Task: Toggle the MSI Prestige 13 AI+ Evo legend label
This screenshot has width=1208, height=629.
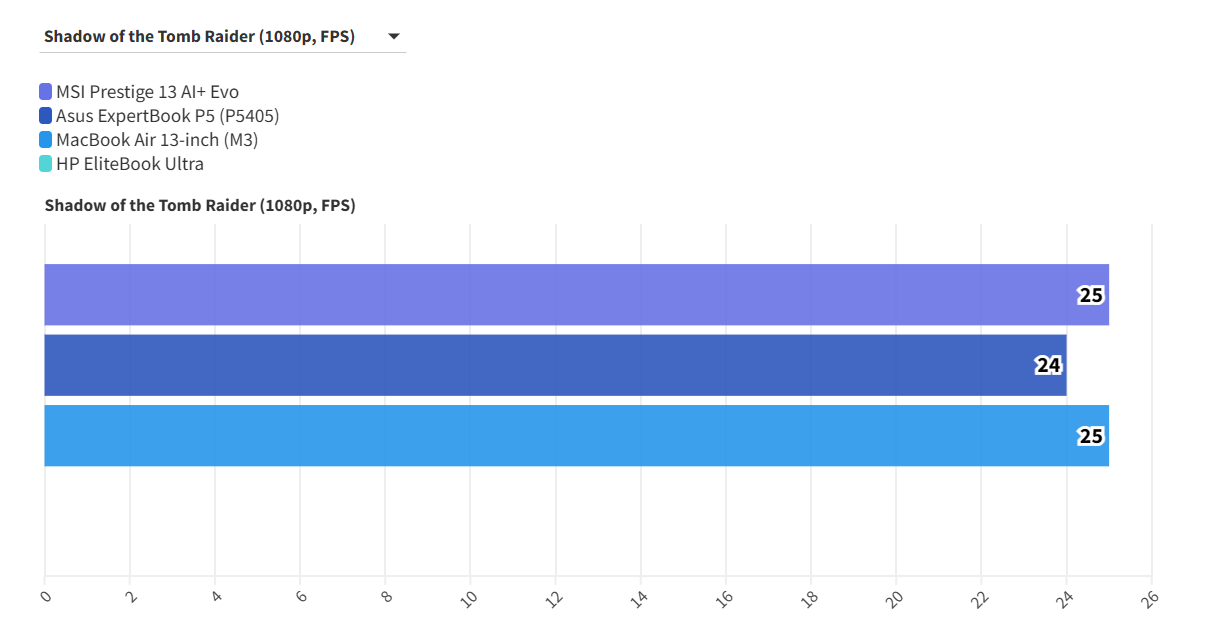Action: (x=147, y=92)
